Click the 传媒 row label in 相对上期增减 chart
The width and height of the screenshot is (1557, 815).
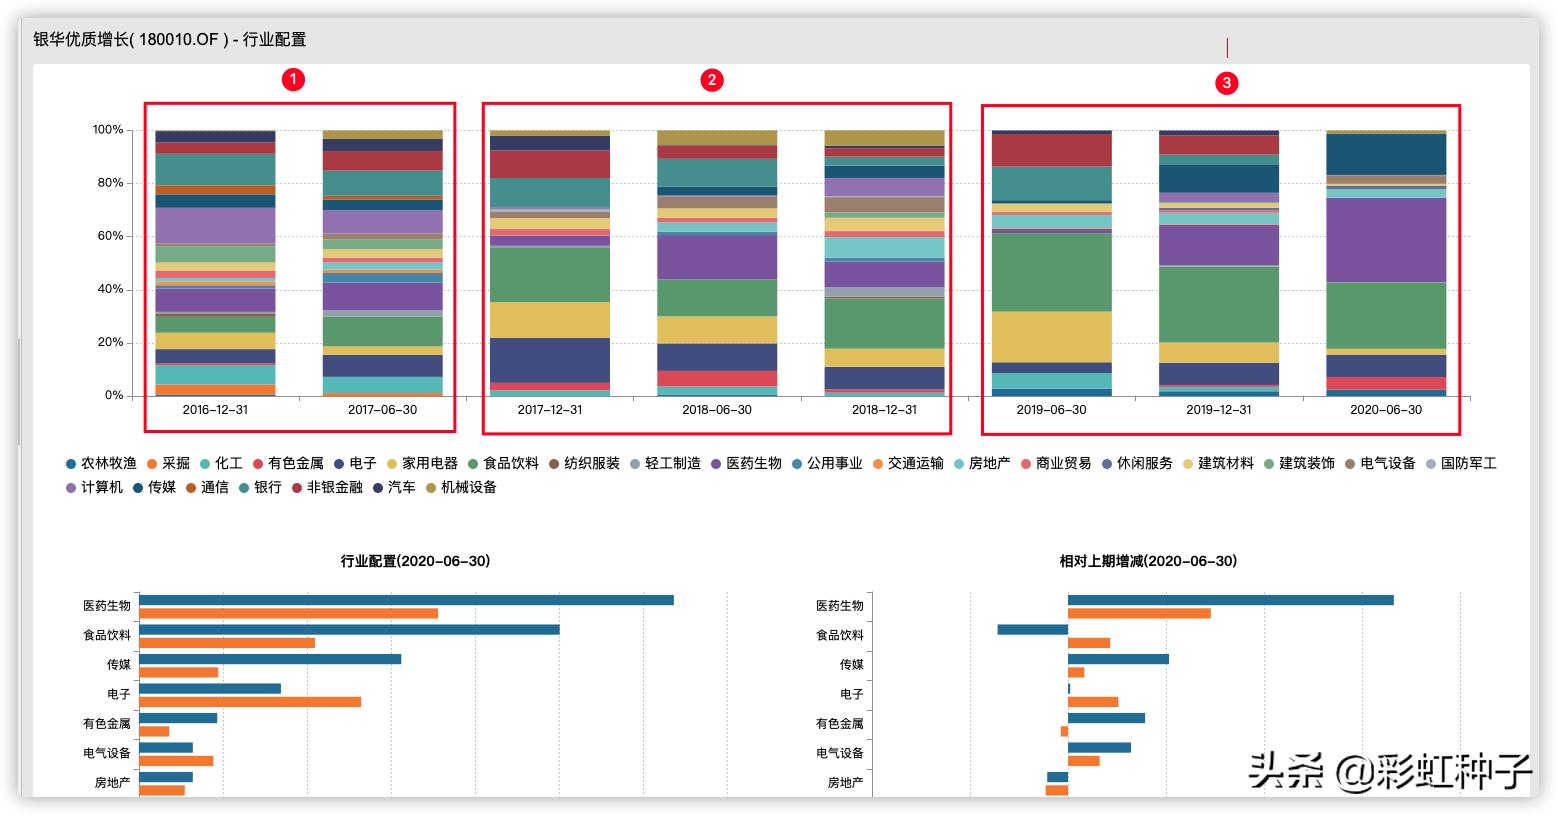(852, 665)
